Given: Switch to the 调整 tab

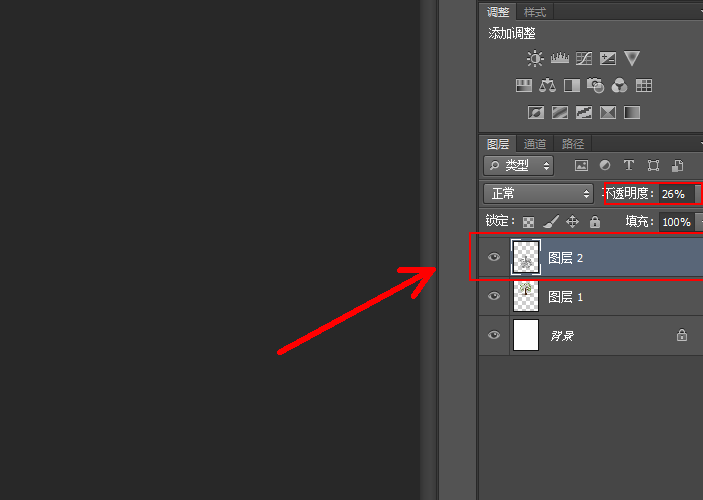Looking at the screenshot, I should (498, 12).
